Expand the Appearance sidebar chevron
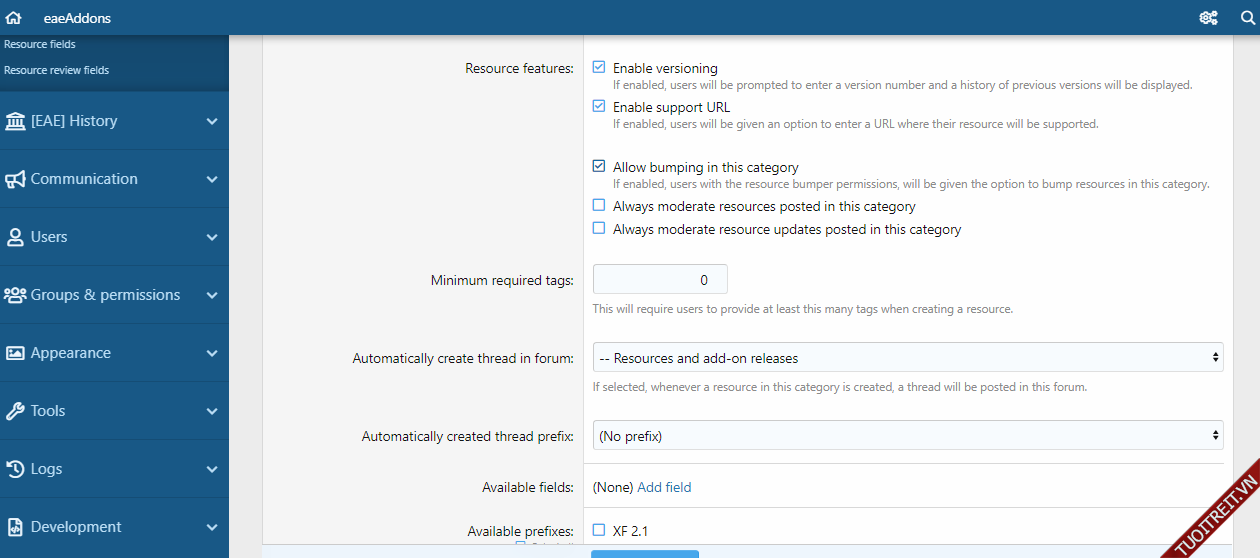The height and width of the screenshot is (558, 1260). click(x=211, y=353)
